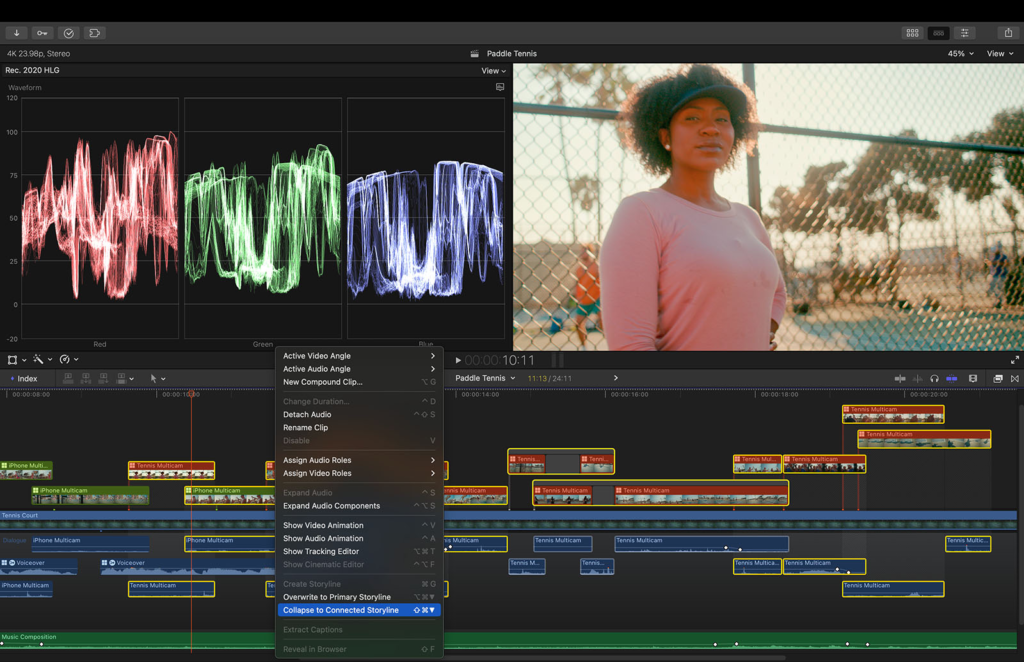1024x662 pixels.
Task: Open the Effects browser icon
Action: 997,379
